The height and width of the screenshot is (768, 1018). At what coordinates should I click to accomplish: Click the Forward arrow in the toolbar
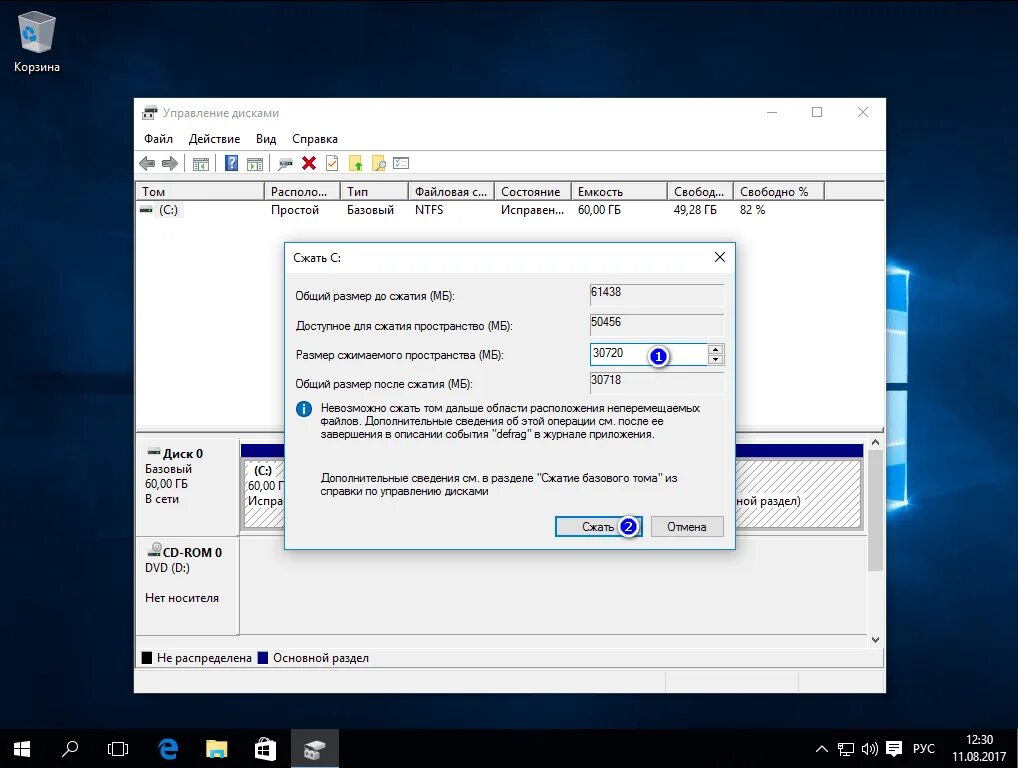[x=169, y=164]
